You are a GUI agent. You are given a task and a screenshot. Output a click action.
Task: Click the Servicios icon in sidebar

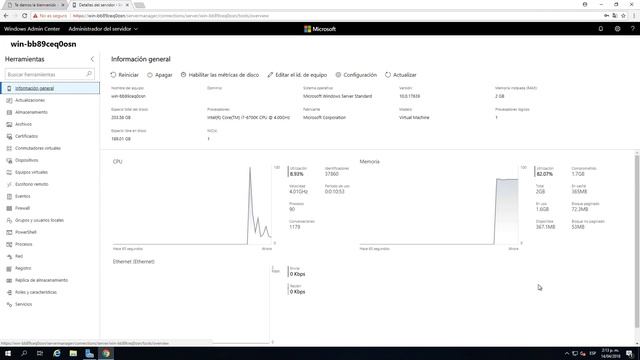9,304
